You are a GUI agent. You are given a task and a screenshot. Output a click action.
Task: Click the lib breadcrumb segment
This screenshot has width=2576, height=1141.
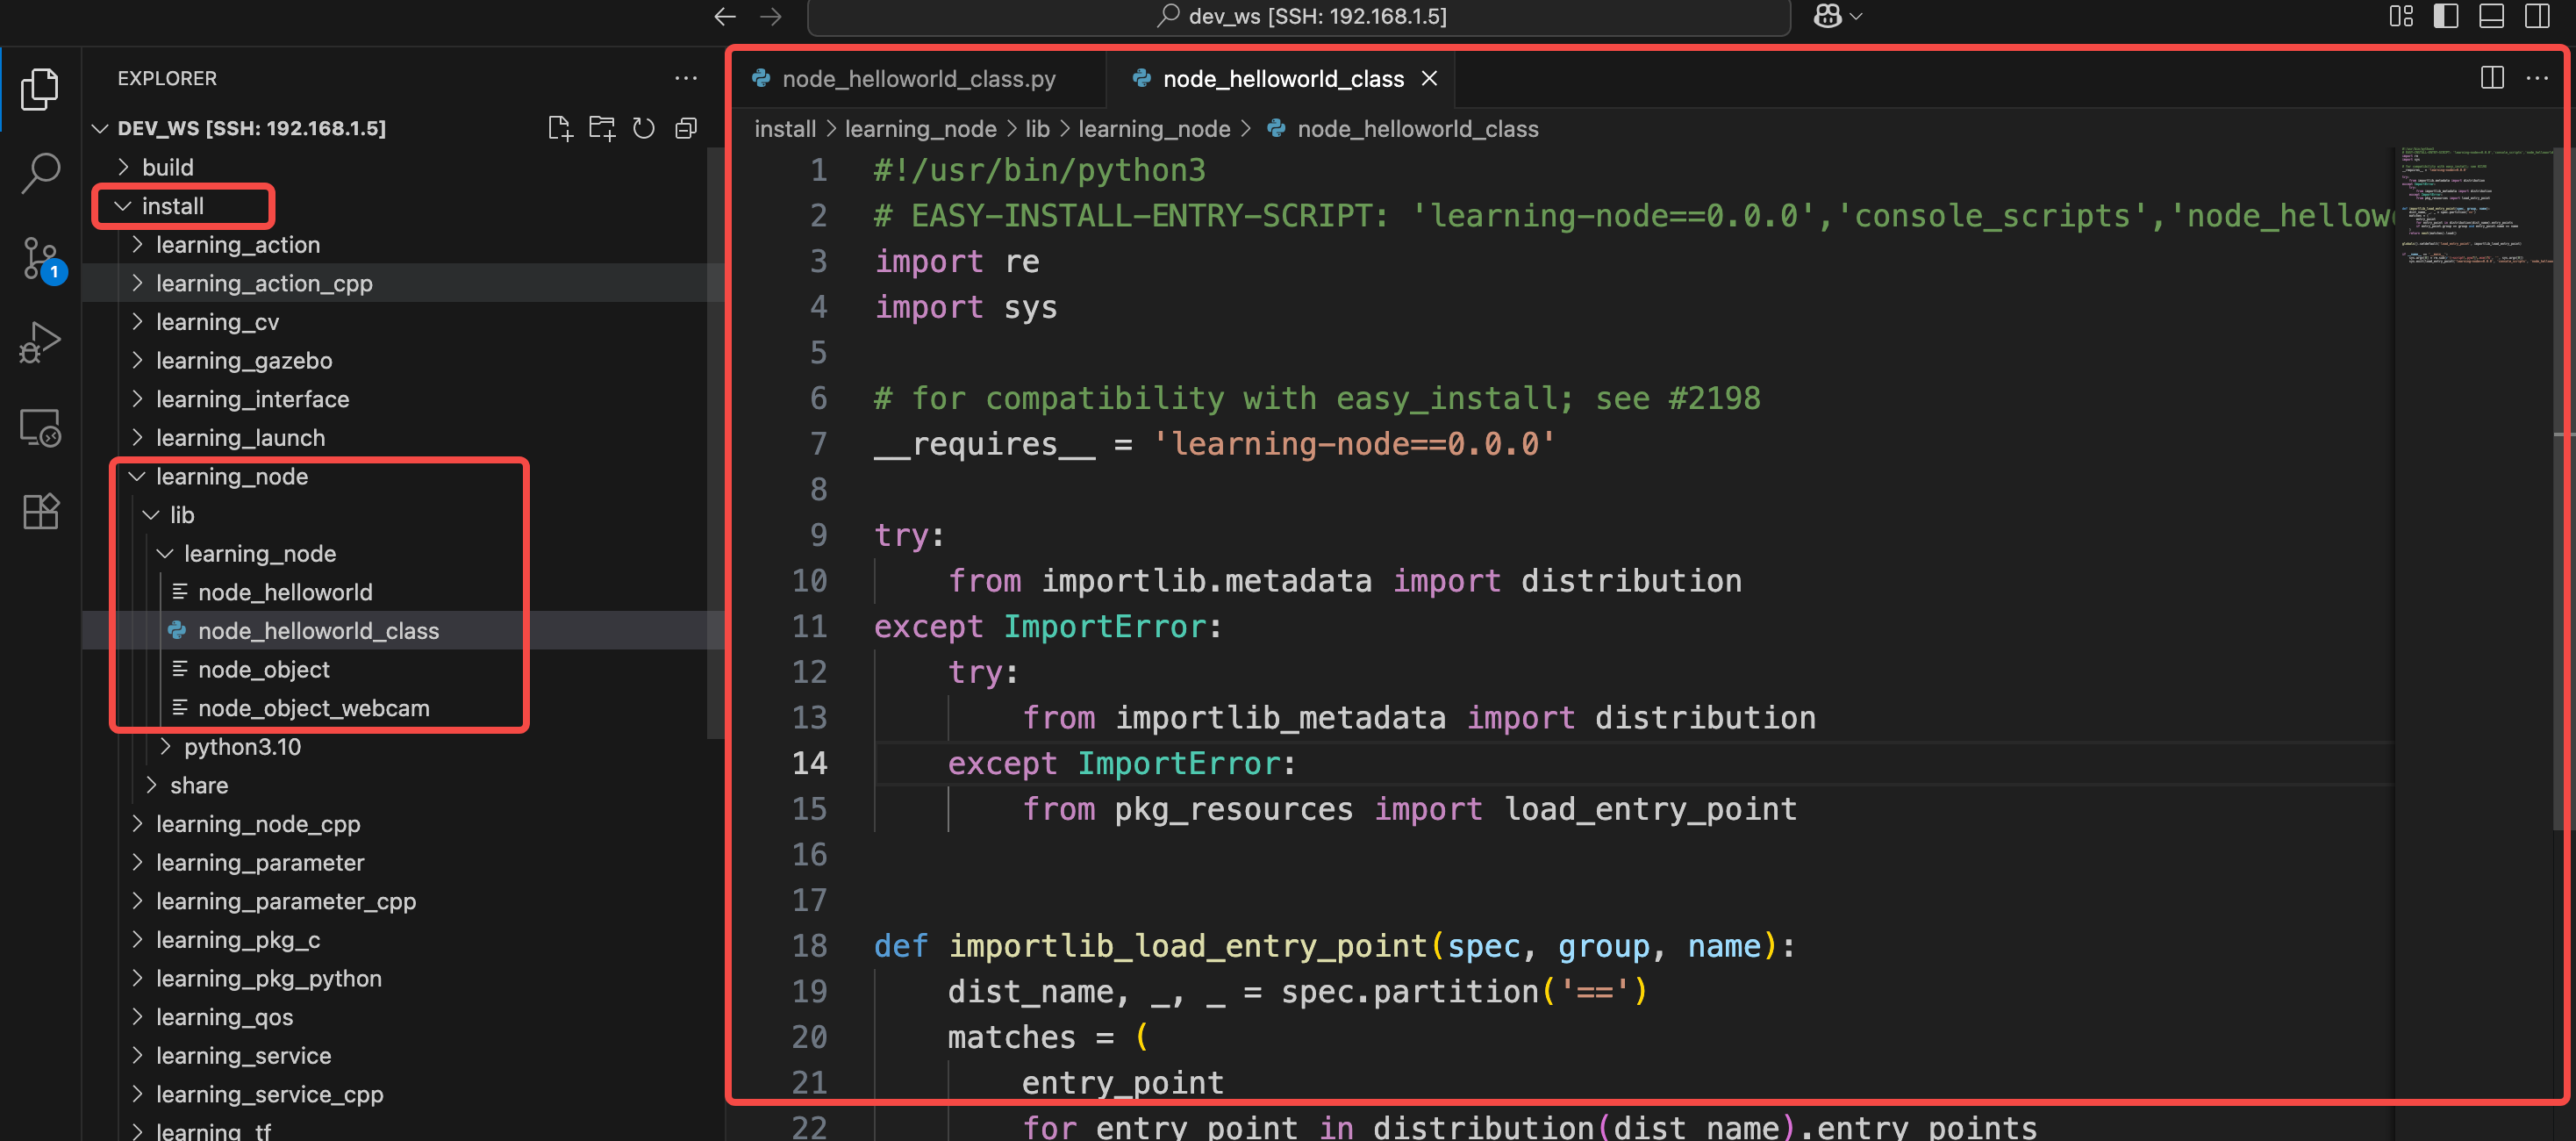(1037, 129)
